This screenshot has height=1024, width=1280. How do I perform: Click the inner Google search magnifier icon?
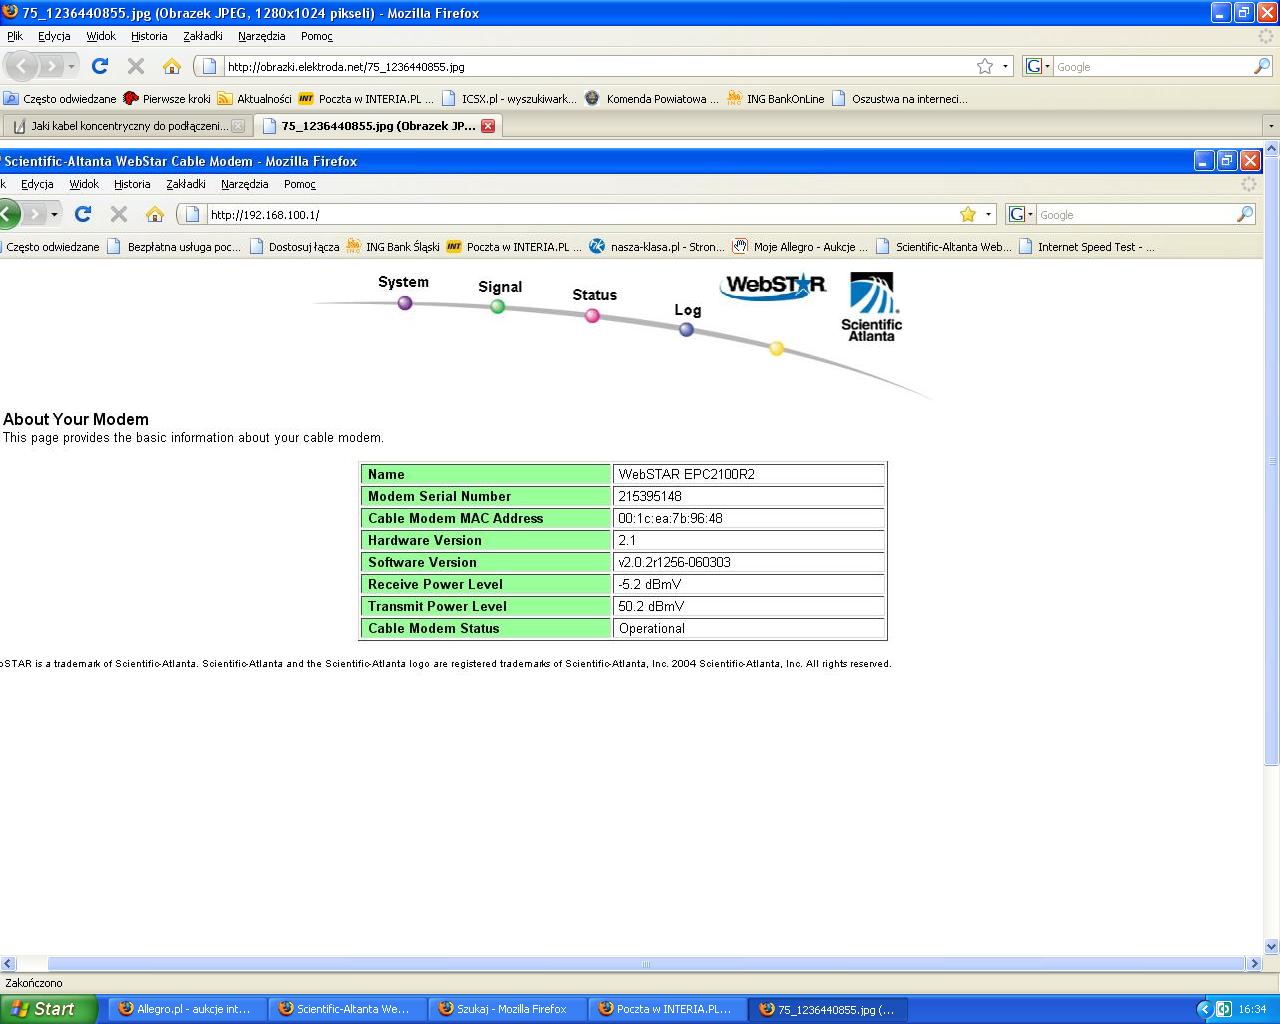[x=1245, y=214]
